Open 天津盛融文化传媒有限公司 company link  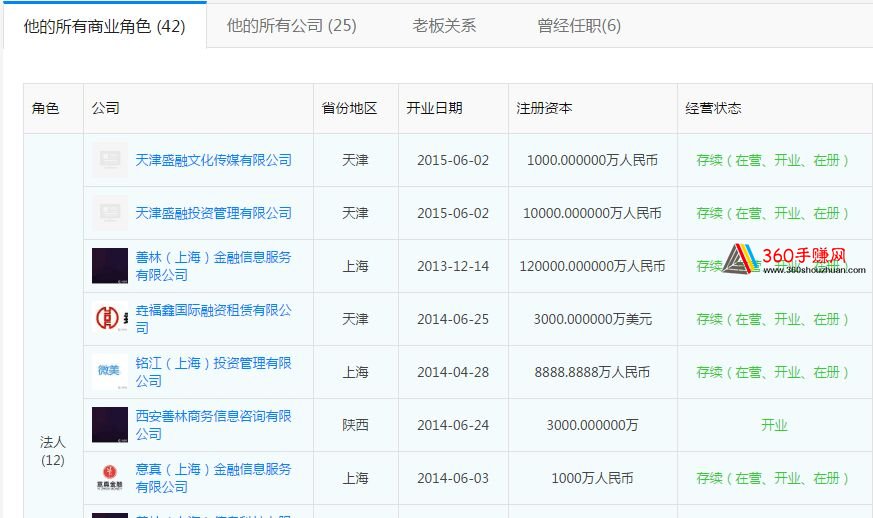(x=214, y=160)
